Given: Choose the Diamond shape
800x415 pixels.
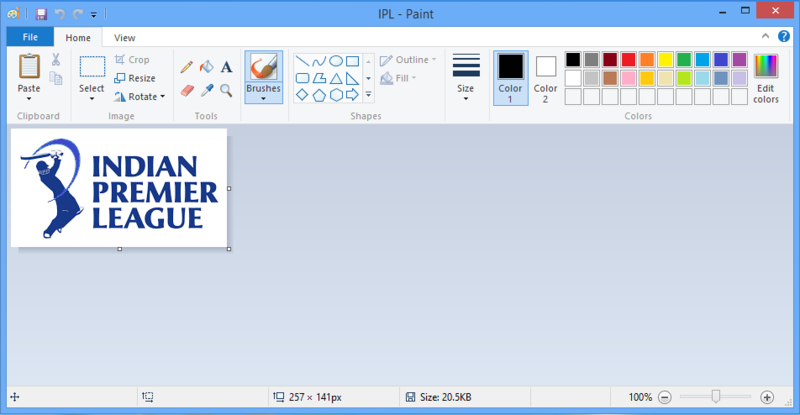Looking at the screenshot, I should click(x=302, y=94).
